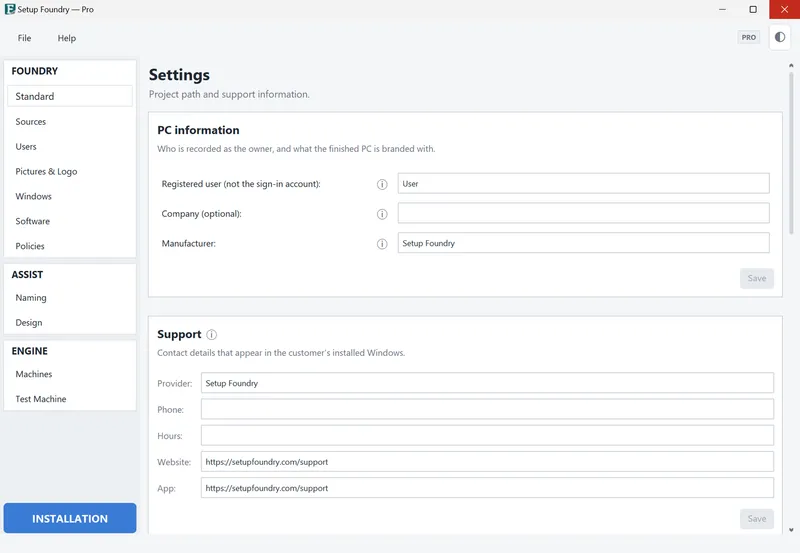
Task: Show info for Manufacturer field
Action: pyautogui.click(x=382, y=244)
